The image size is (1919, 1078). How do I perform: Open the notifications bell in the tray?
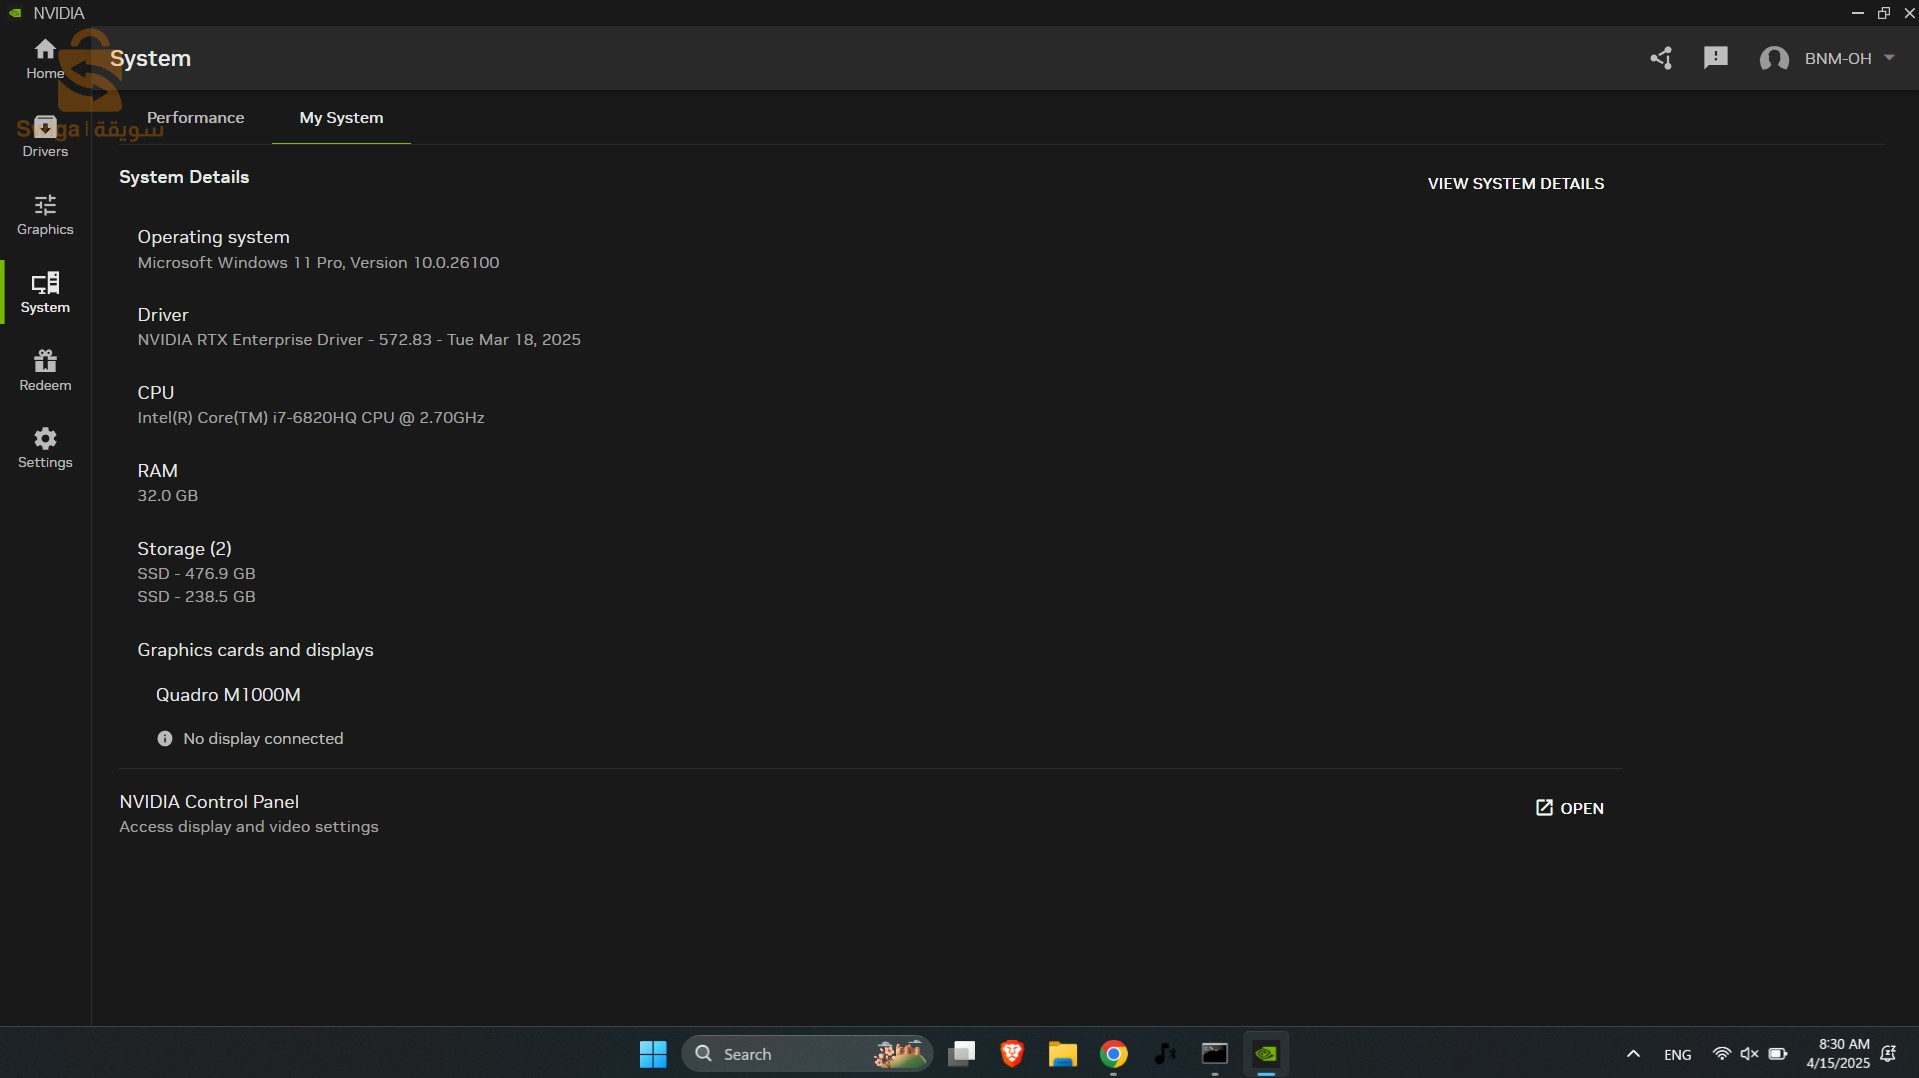point(1889,1054)
